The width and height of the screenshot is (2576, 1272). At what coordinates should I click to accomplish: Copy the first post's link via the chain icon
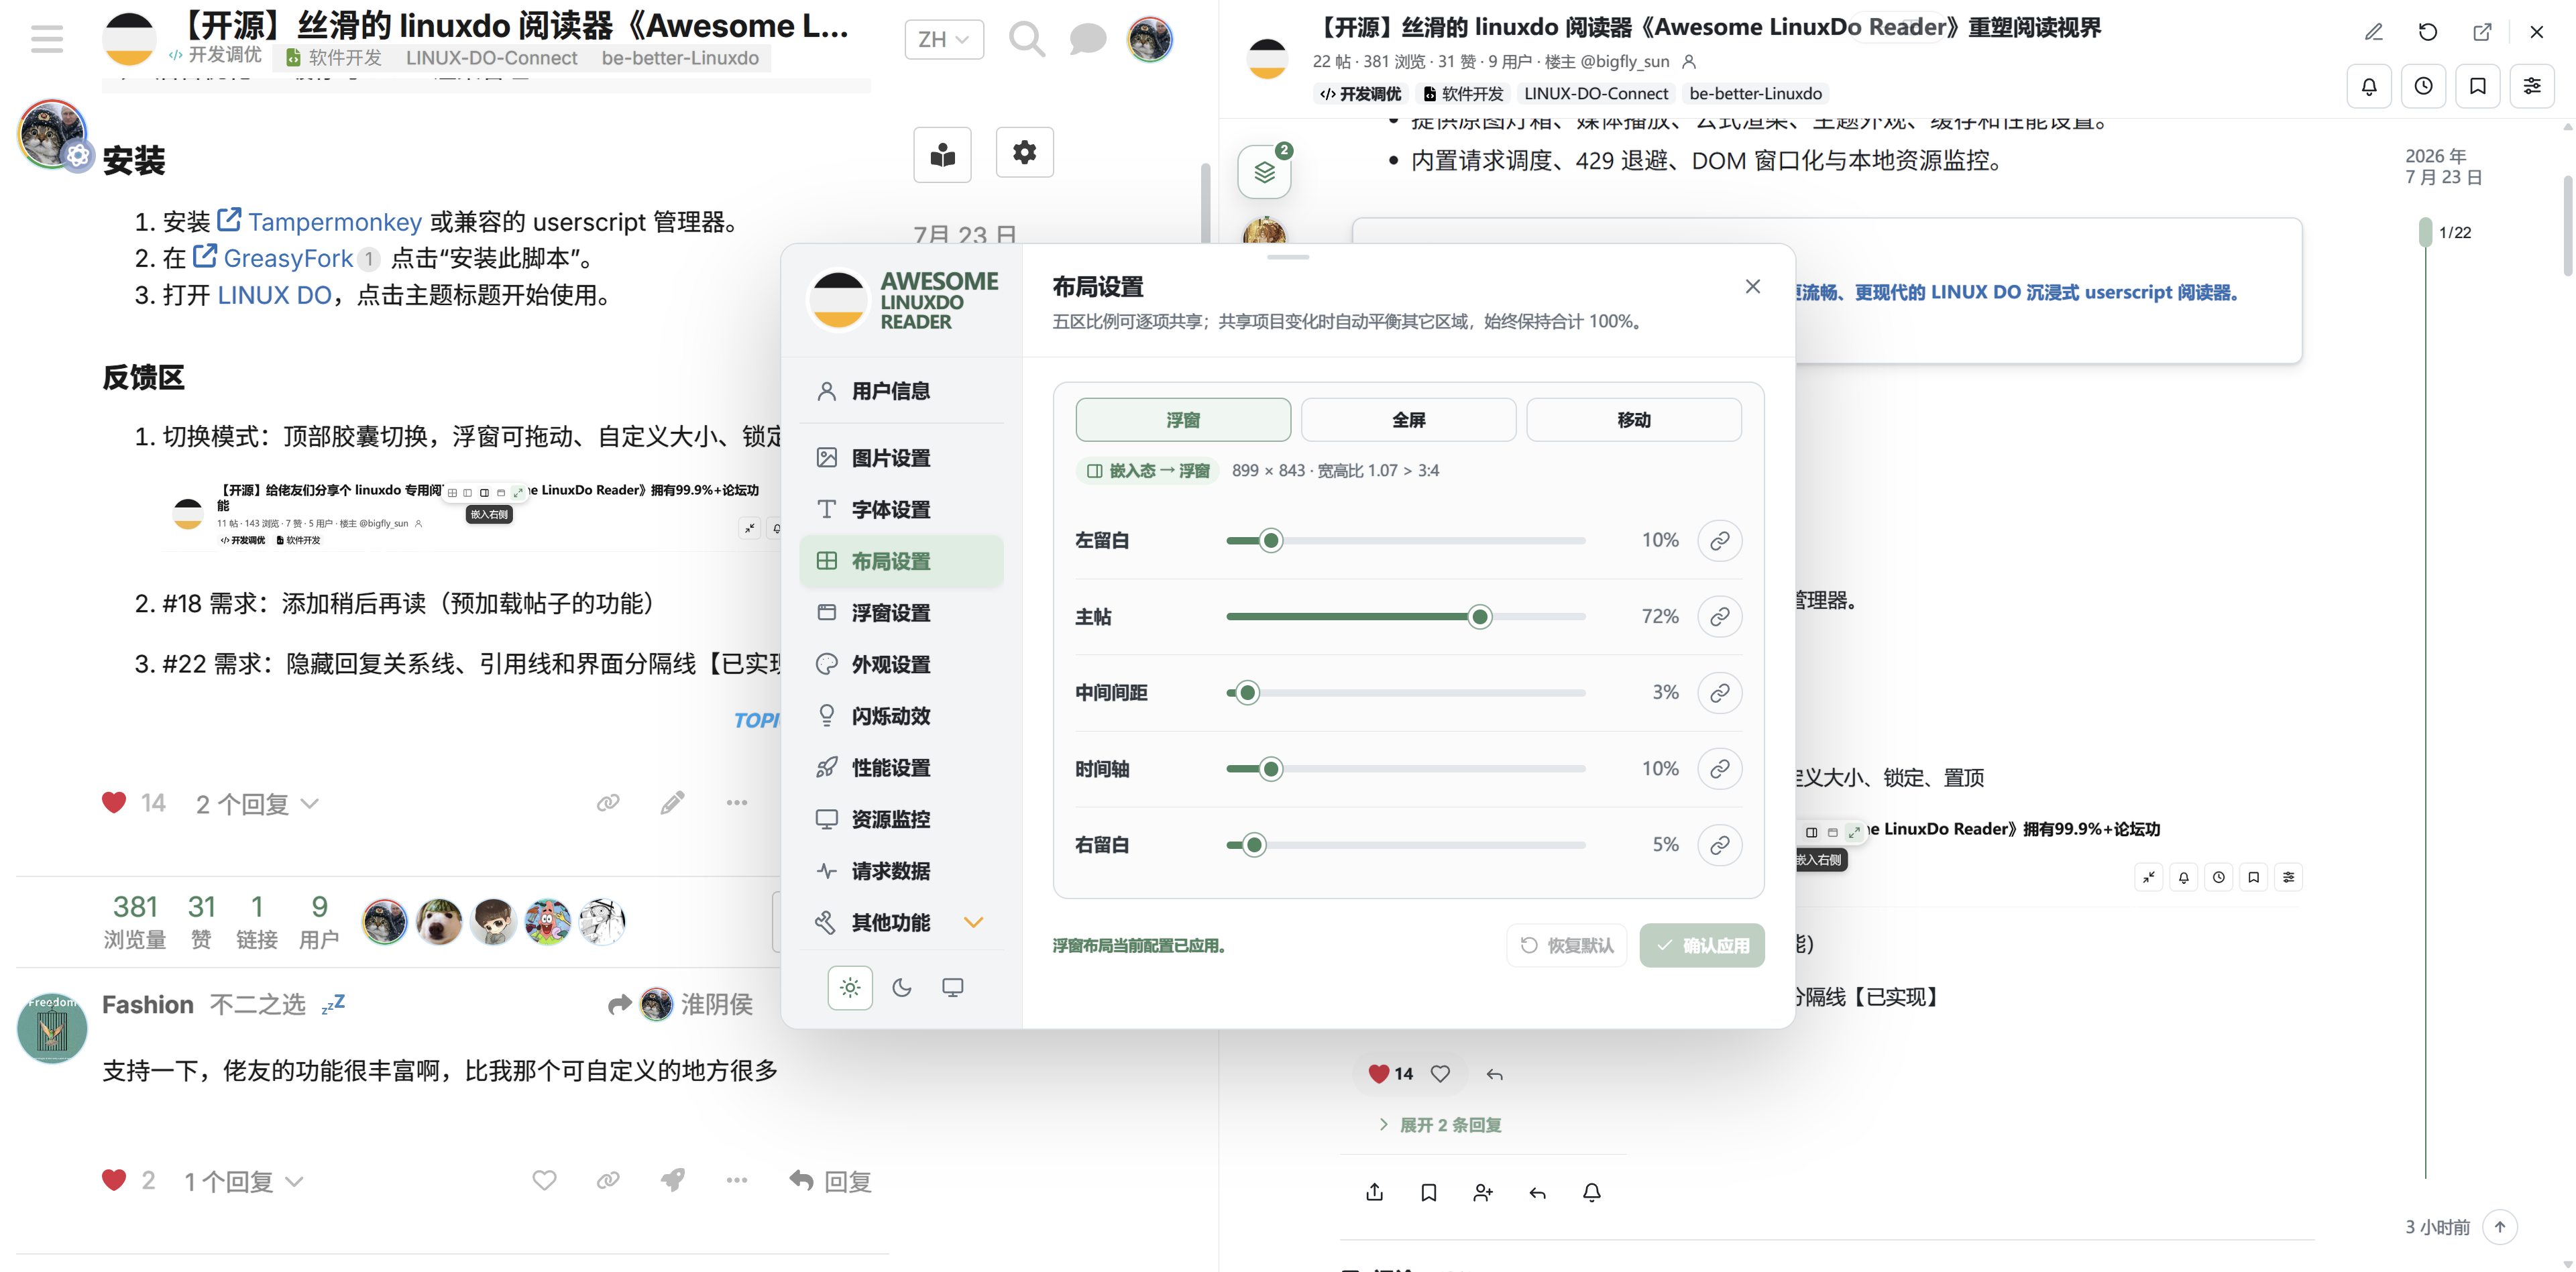[x=608, y=802]
